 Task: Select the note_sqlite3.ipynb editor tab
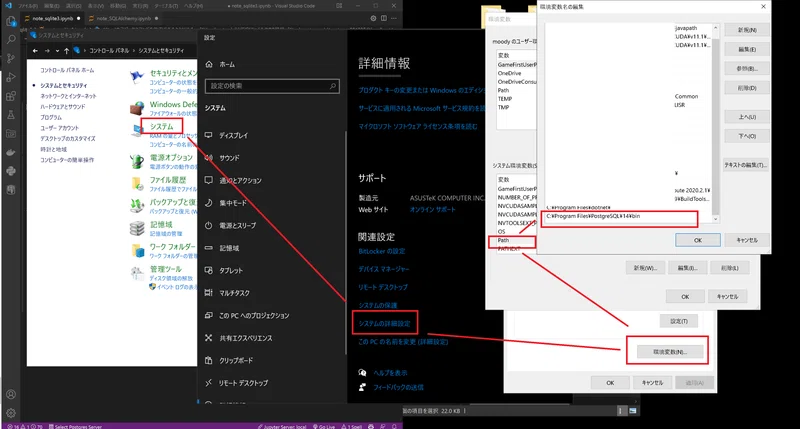coord(53,18)
